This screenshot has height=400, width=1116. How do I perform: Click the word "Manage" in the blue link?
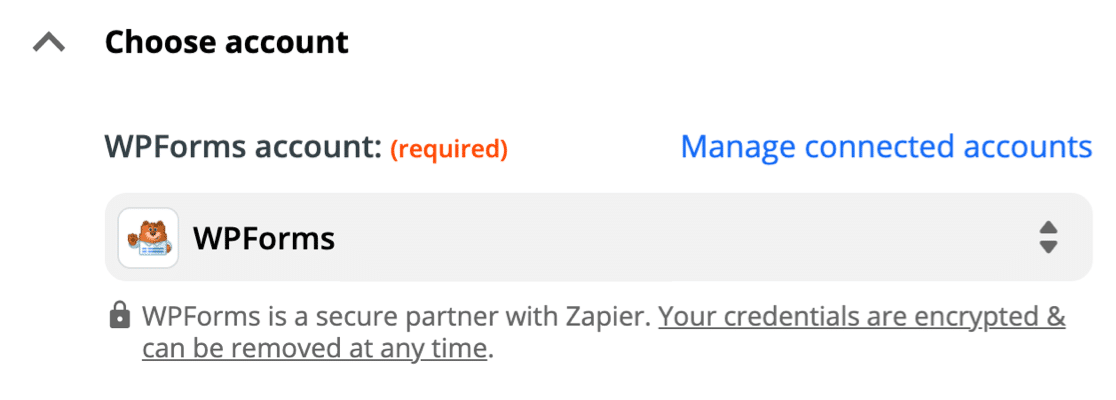coord(738,148)
